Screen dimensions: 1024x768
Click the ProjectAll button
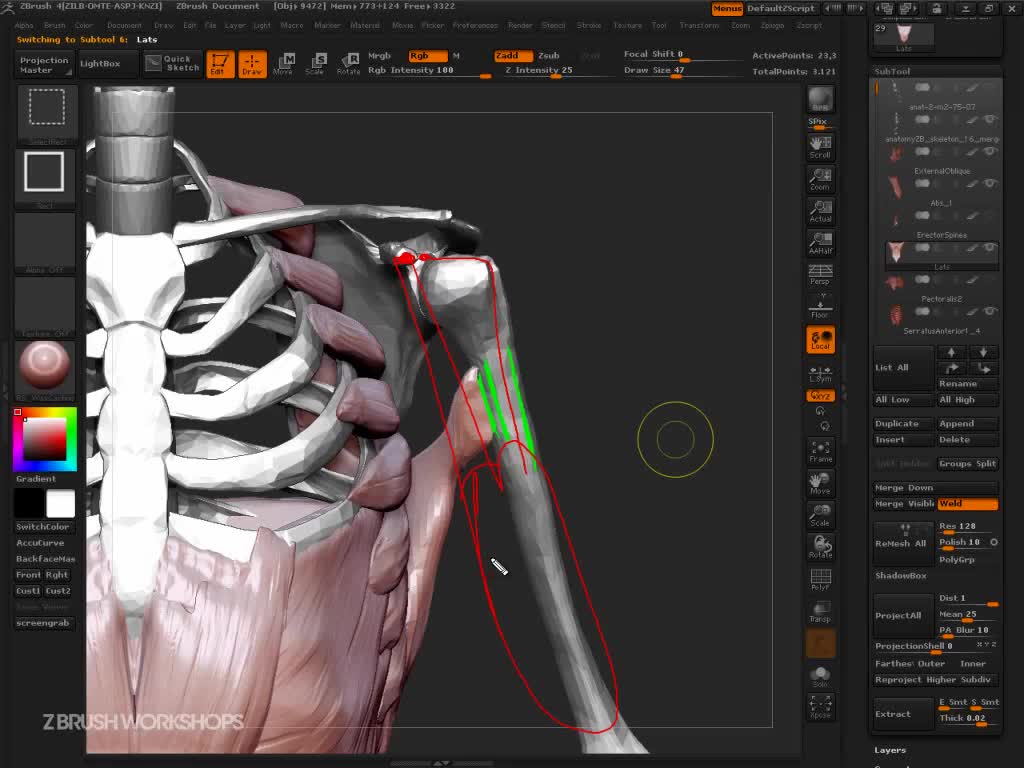pyautogui.click(x=903, y=615)
